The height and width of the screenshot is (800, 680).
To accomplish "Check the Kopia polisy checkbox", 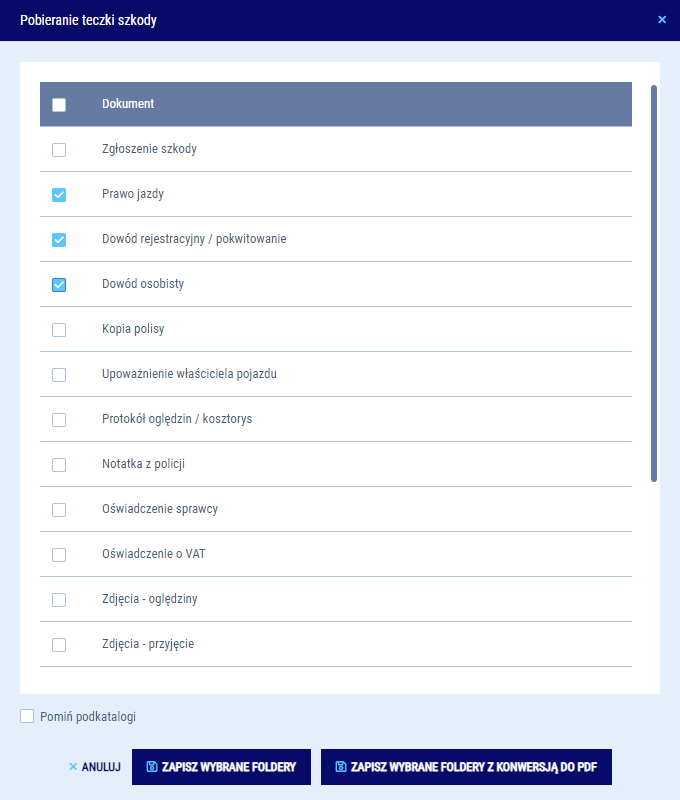I will [x=59, y=330].
